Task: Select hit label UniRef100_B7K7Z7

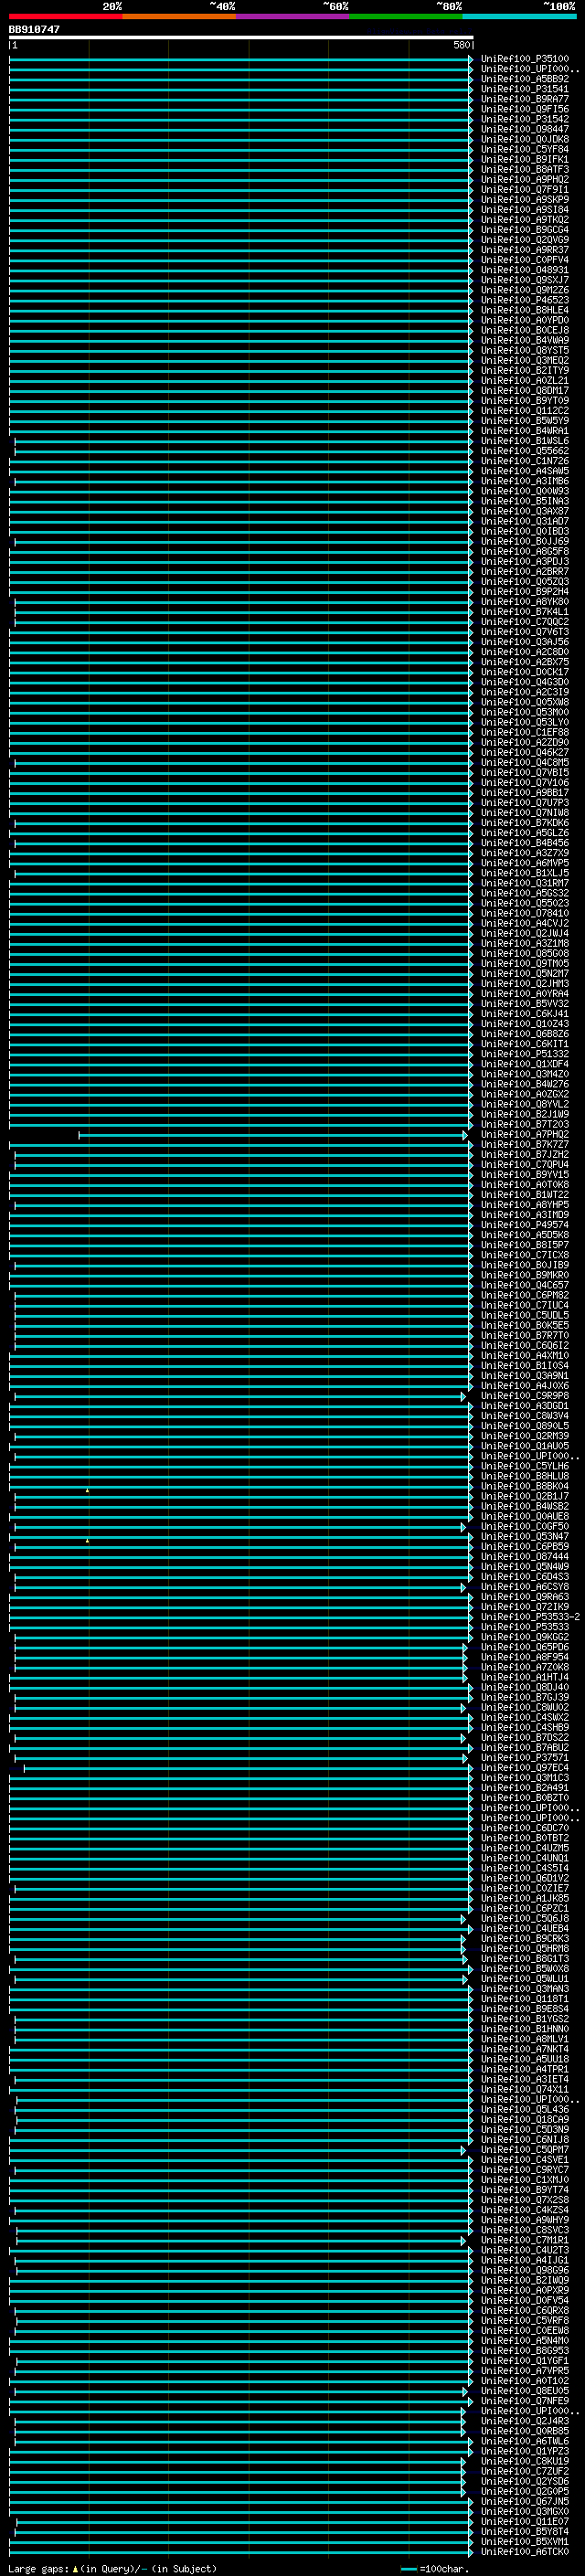Action: (x=524, y=1145)
